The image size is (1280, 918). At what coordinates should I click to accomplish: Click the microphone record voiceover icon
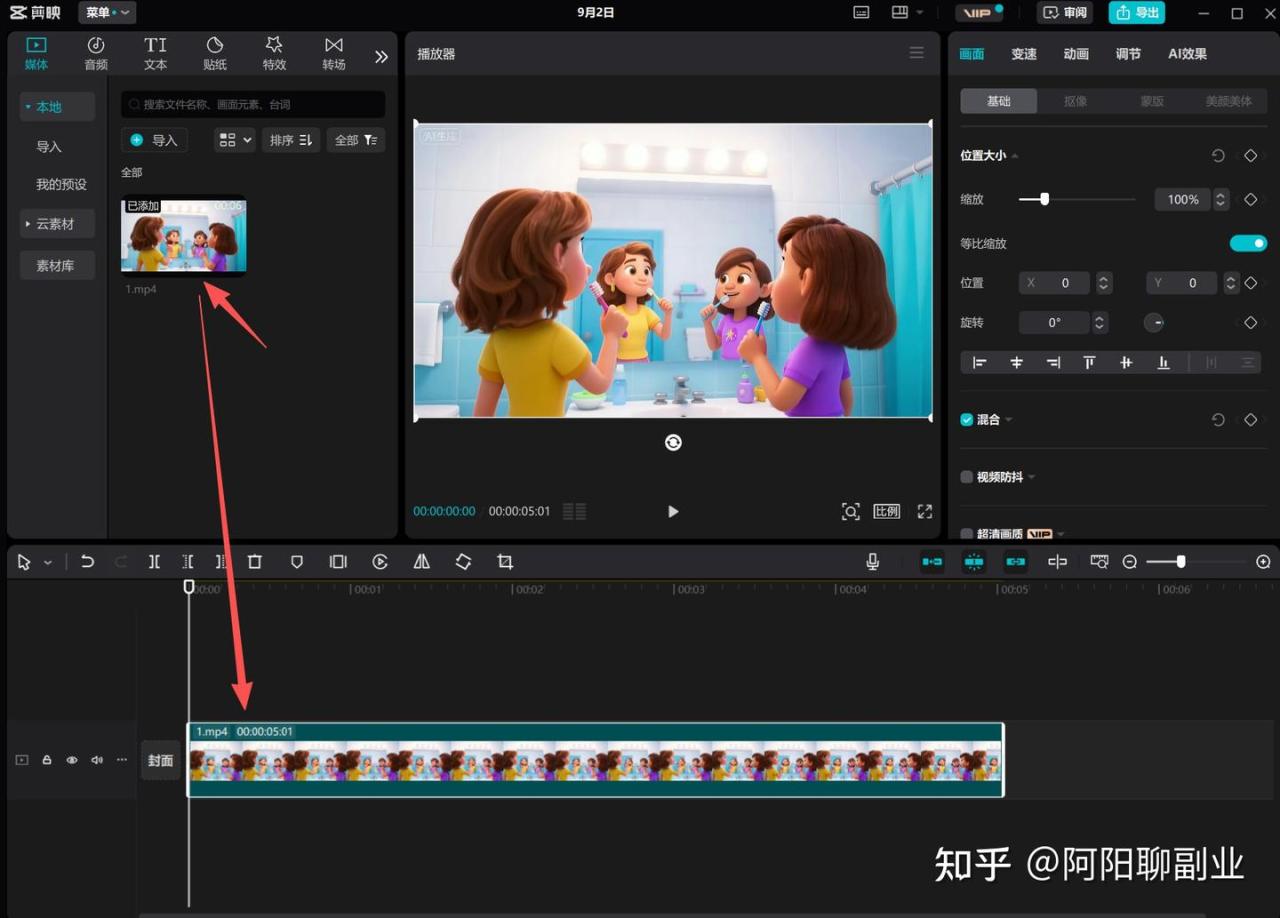[x=872, y=562]
